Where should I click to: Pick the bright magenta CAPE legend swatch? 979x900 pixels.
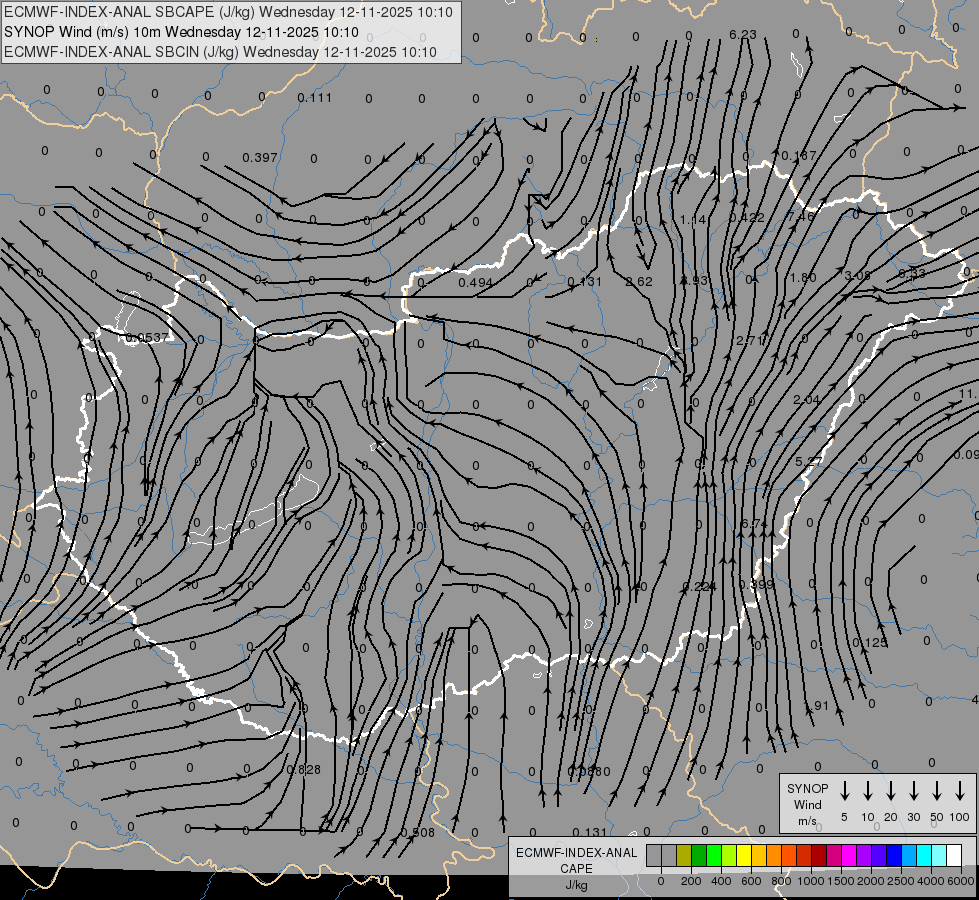[x=849, y=855]
